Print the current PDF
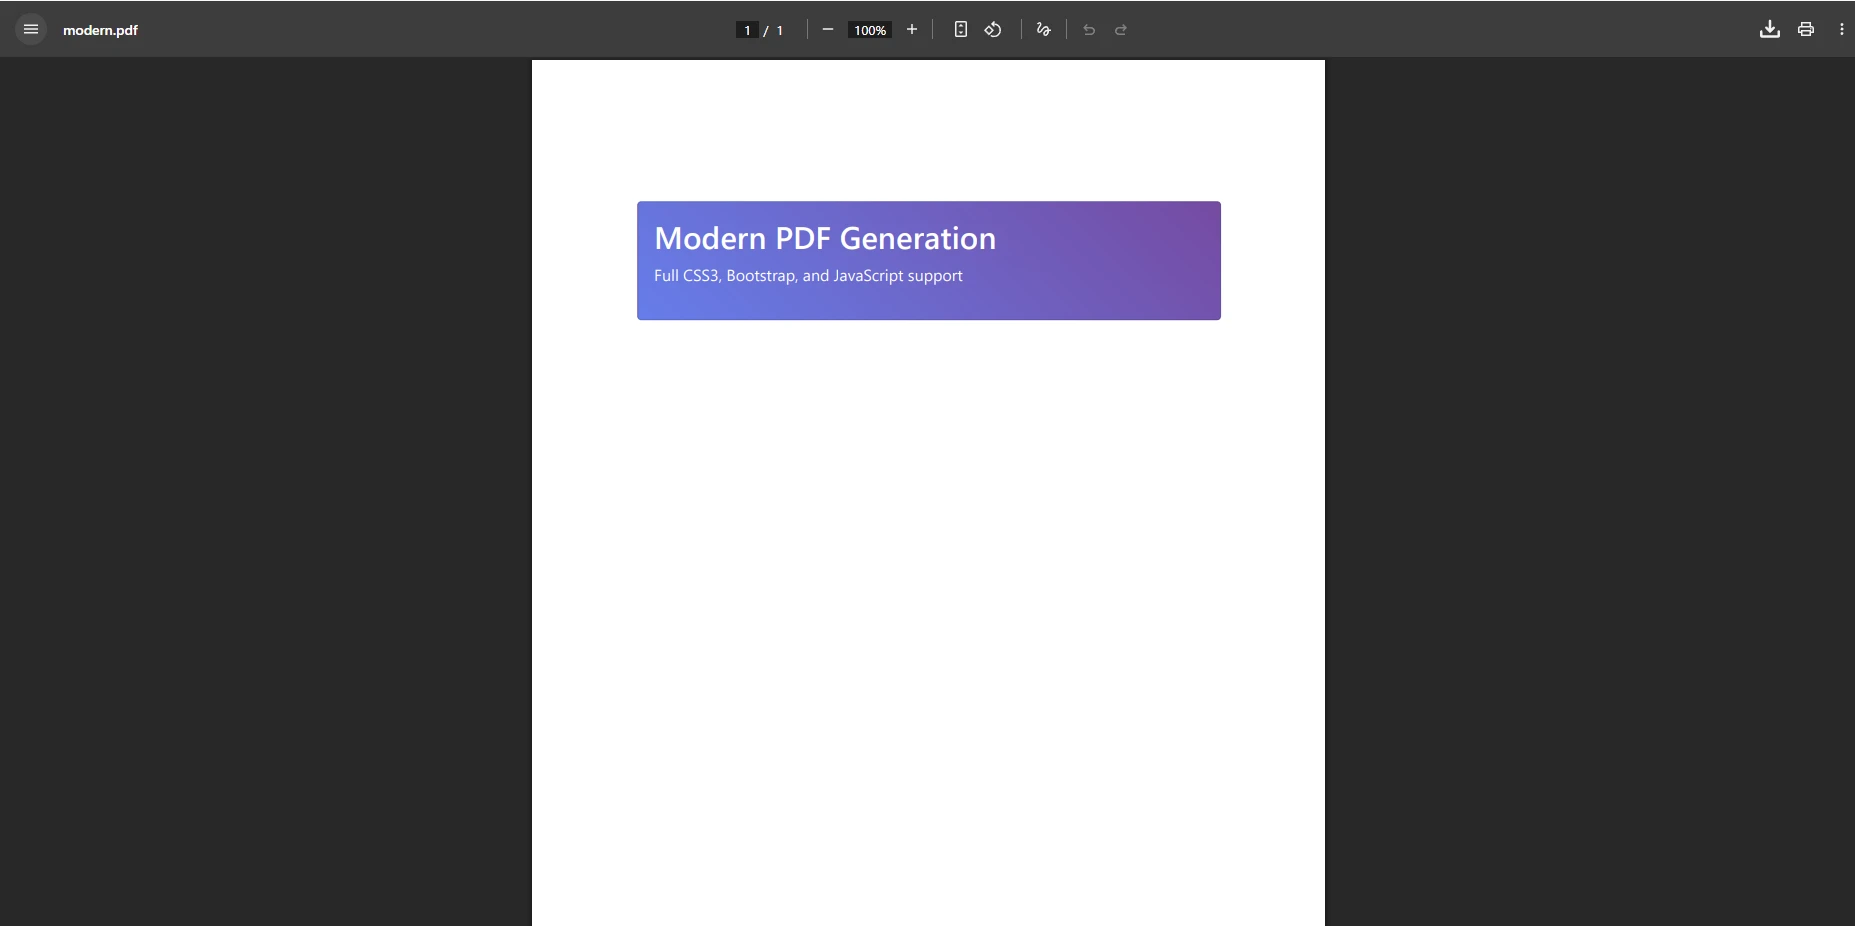Viewport: 1855px width, 926px height. pos(1806,29)
